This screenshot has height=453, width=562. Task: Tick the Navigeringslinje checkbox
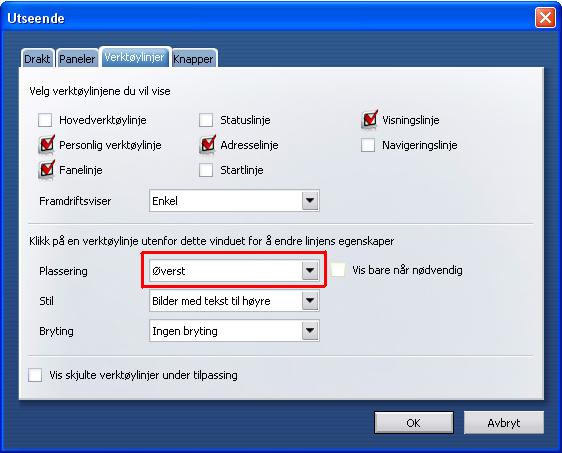(368, 145)
